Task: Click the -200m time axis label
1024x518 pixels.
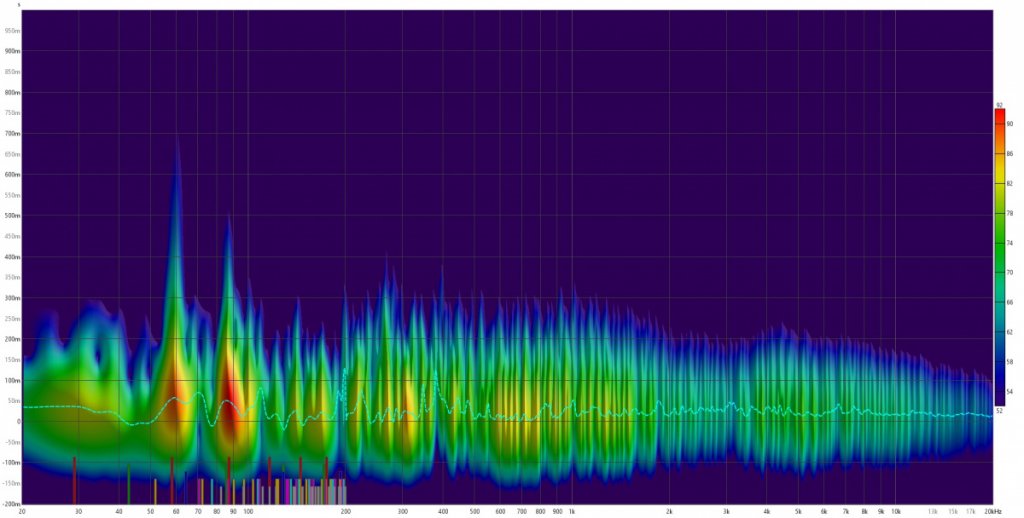Action: 11,504
